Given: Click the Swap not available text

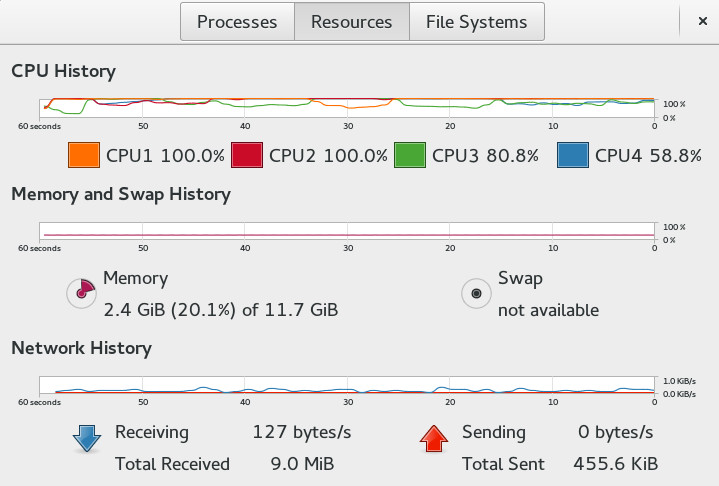Looking at the screenshot, I should (x=548, y=310).
